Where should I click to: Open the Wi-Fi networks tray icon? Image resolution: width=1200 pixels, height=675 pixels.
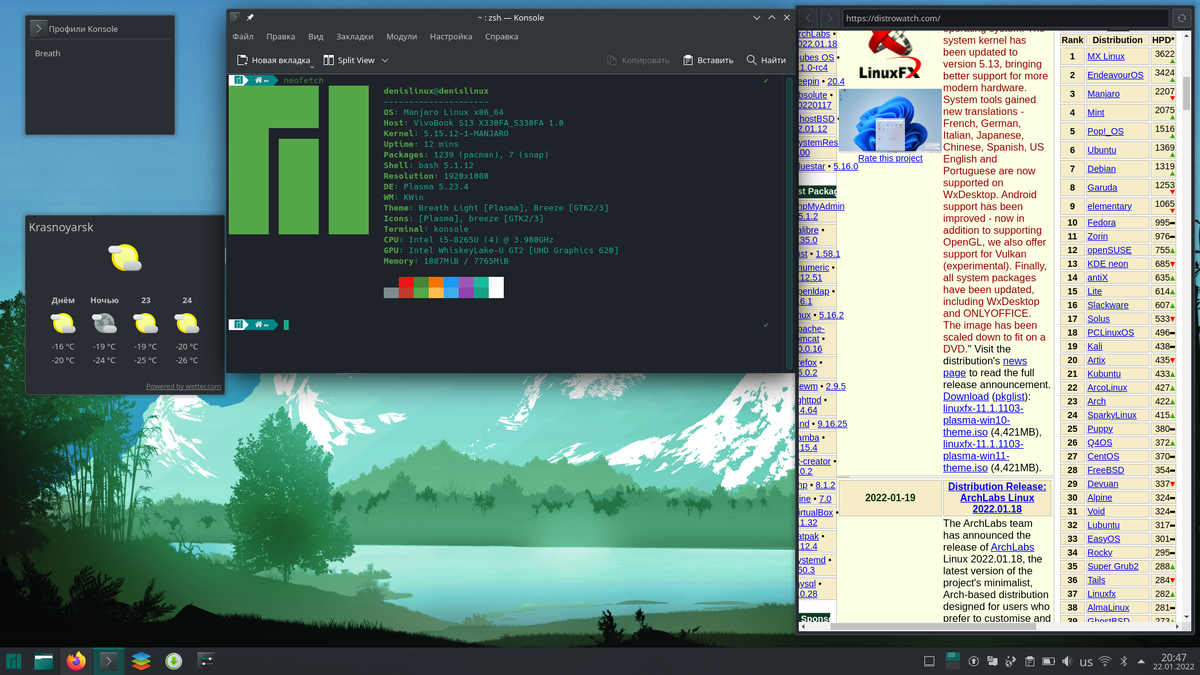pyautogui.click(x=1105, y=661)
